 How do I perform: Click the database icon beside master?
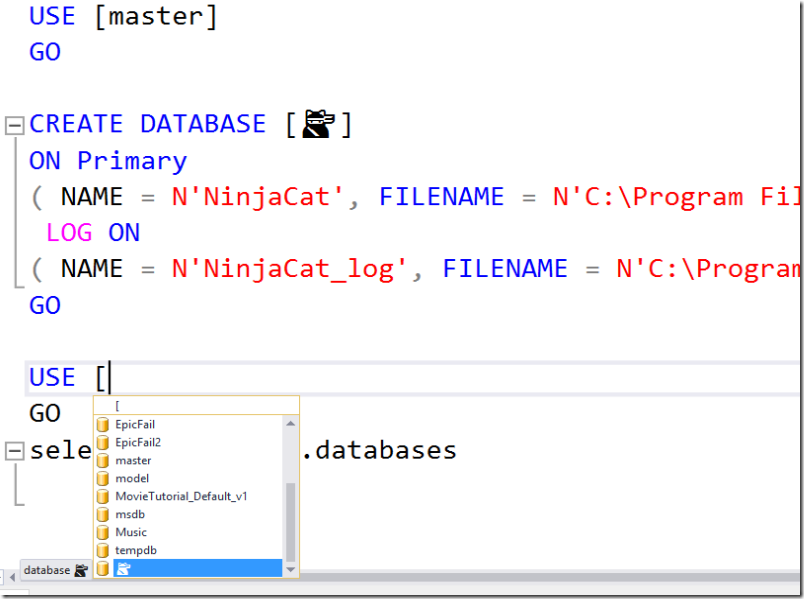pyautogui.click(x=103, y=461)
